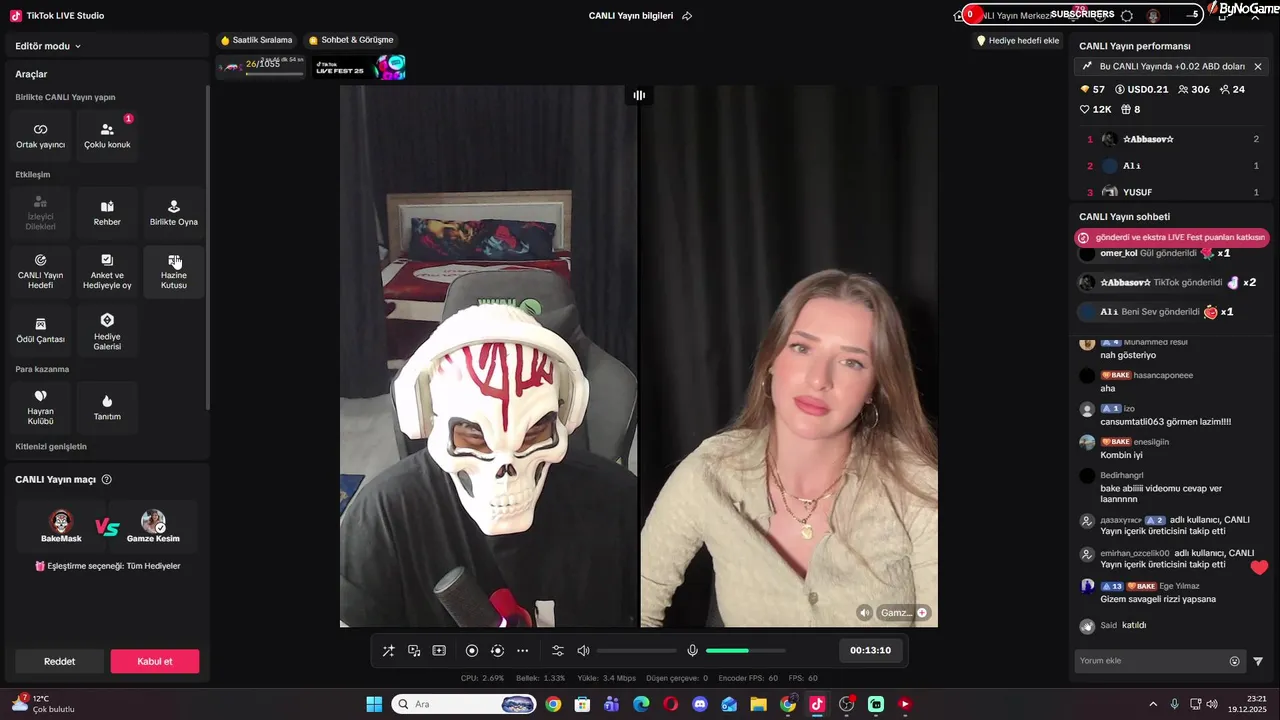Click the help icon beside CANLI Yayın maçı
Image resolution: width=1280 pixels, height=720 pixels.
click(107, 480)
